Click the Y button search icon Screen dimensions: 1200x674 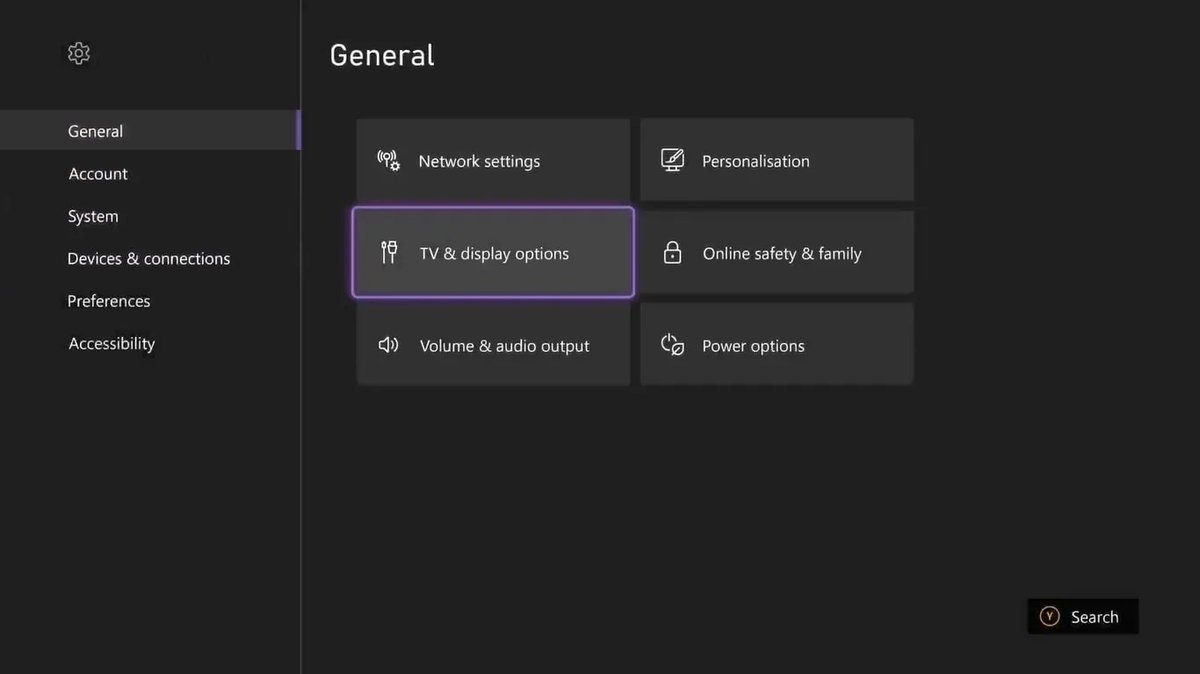1049,617
